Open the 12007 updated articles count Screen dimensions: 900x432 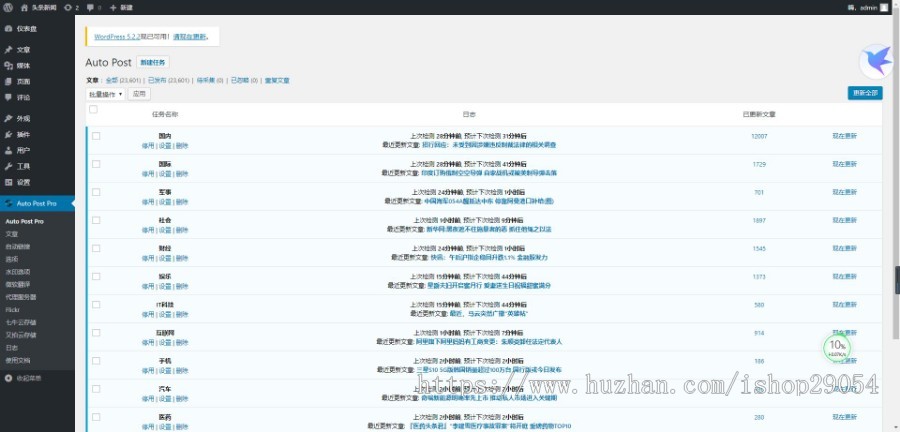click(x=759, y=136)
